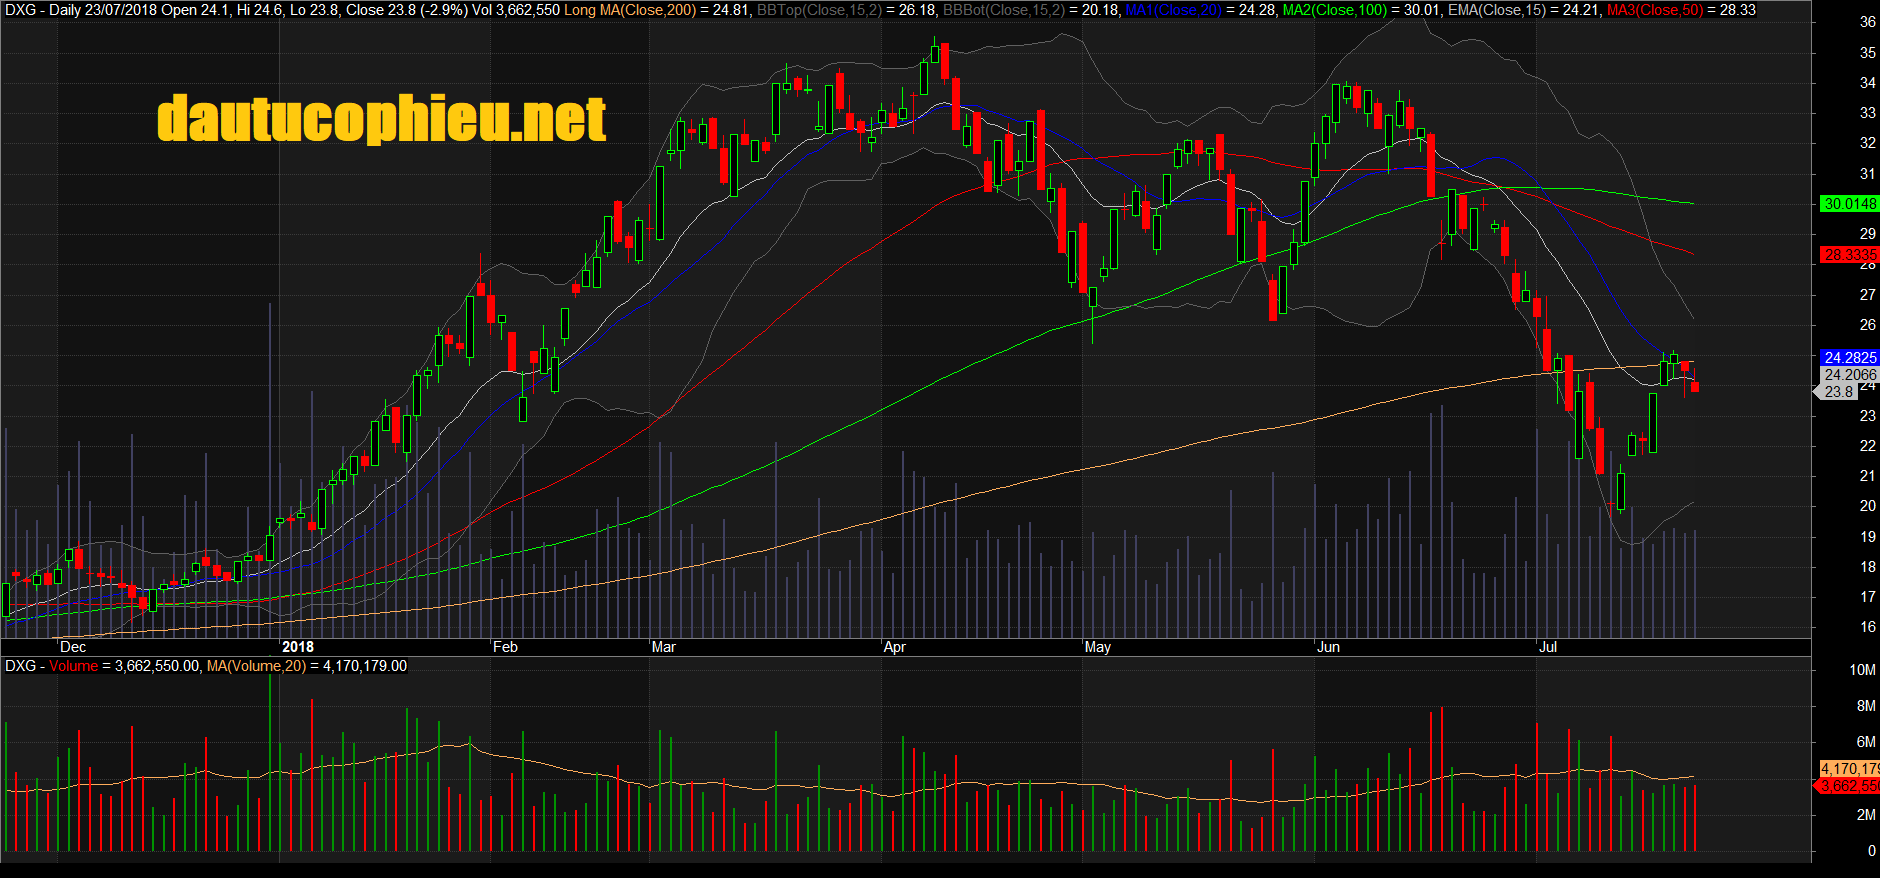
Task: Click the Apr marker on time axis
Action: click(x=895, y=647)
